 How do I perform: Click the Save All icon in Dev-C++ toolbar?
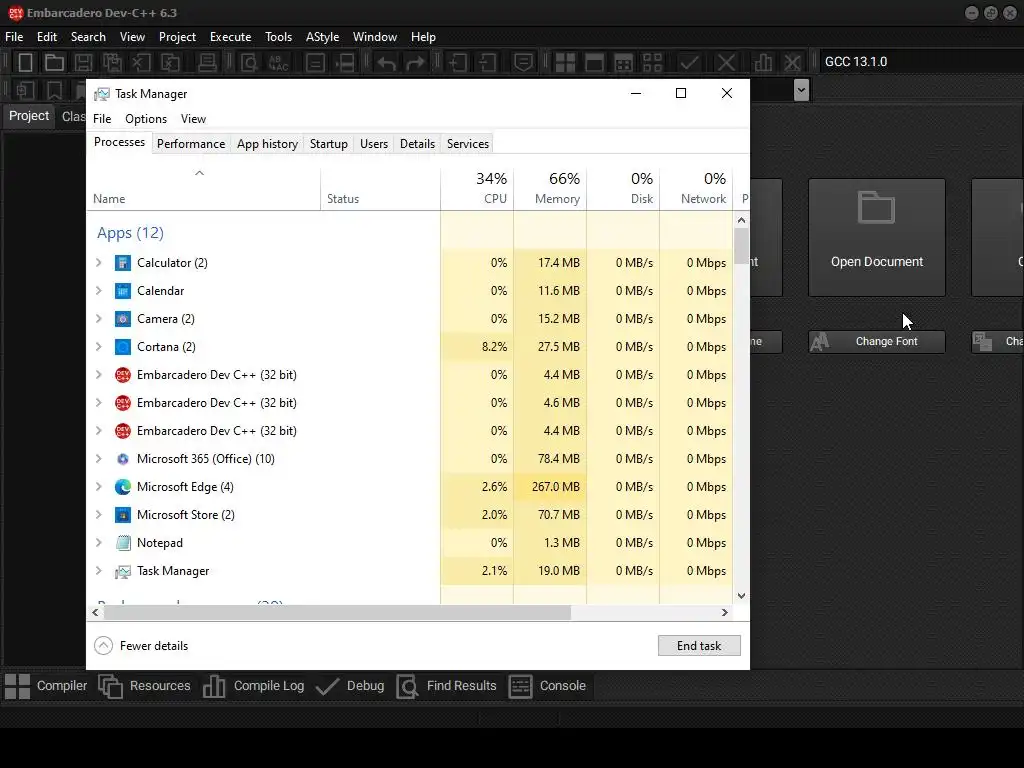click(x=112, y=63)
